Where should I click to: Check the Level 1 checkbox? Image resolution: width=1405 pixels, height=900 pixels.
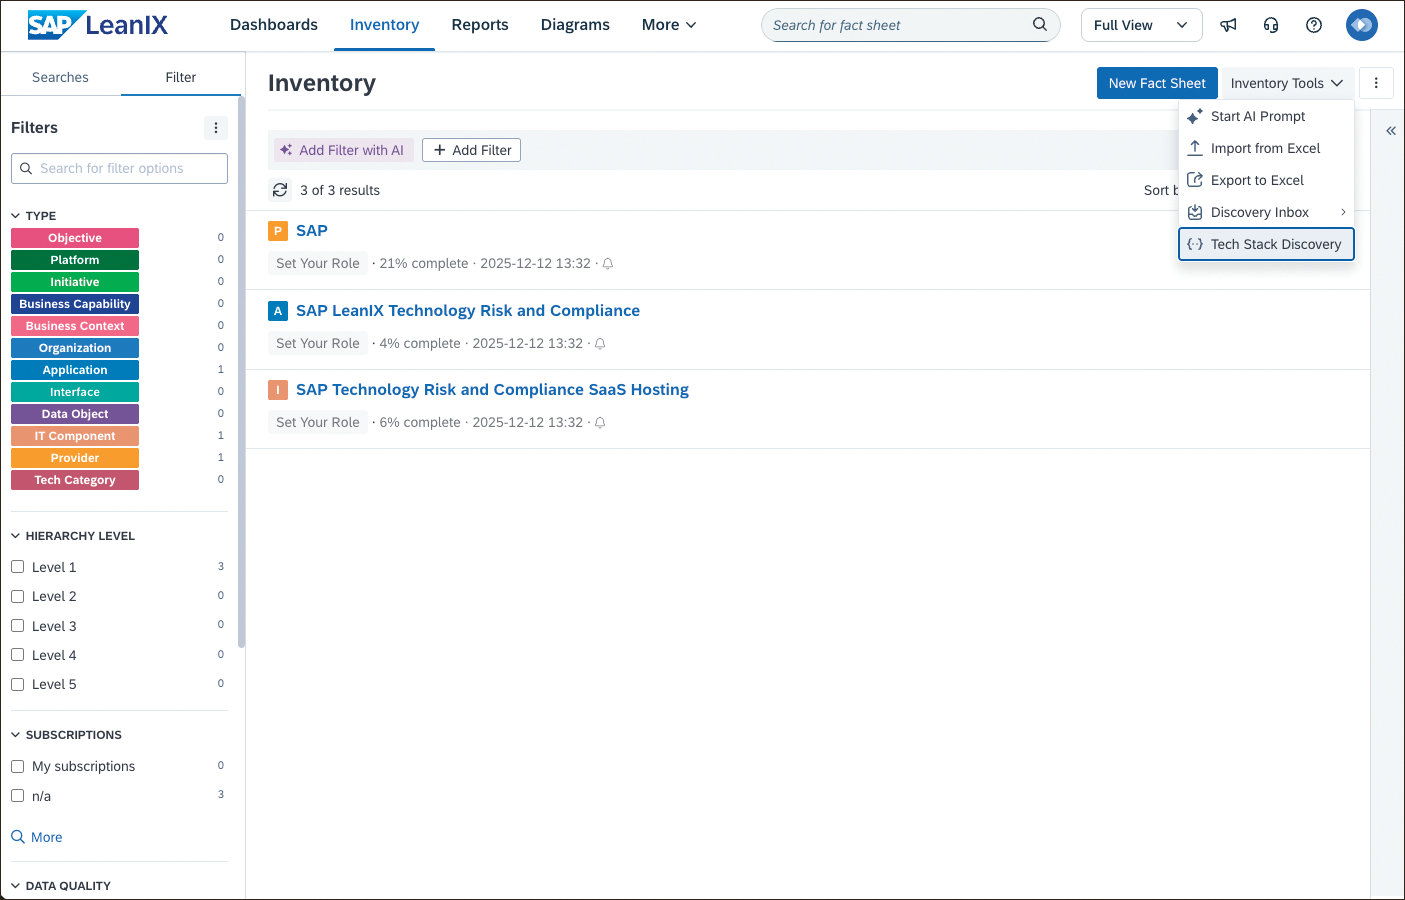pos(17,567)
